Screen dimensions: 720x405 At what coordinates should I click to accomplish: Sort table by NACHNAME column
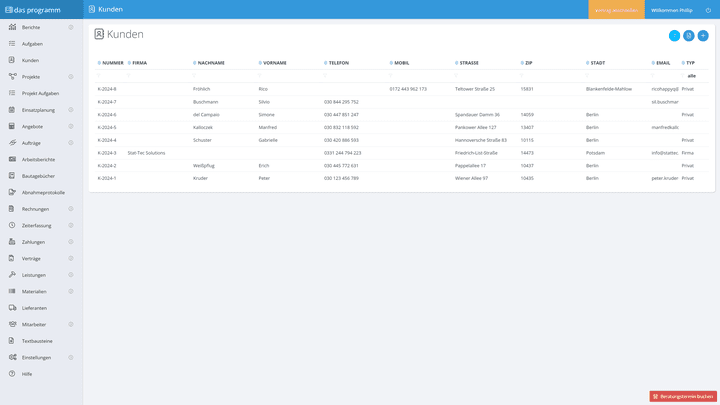click(211, 63)
